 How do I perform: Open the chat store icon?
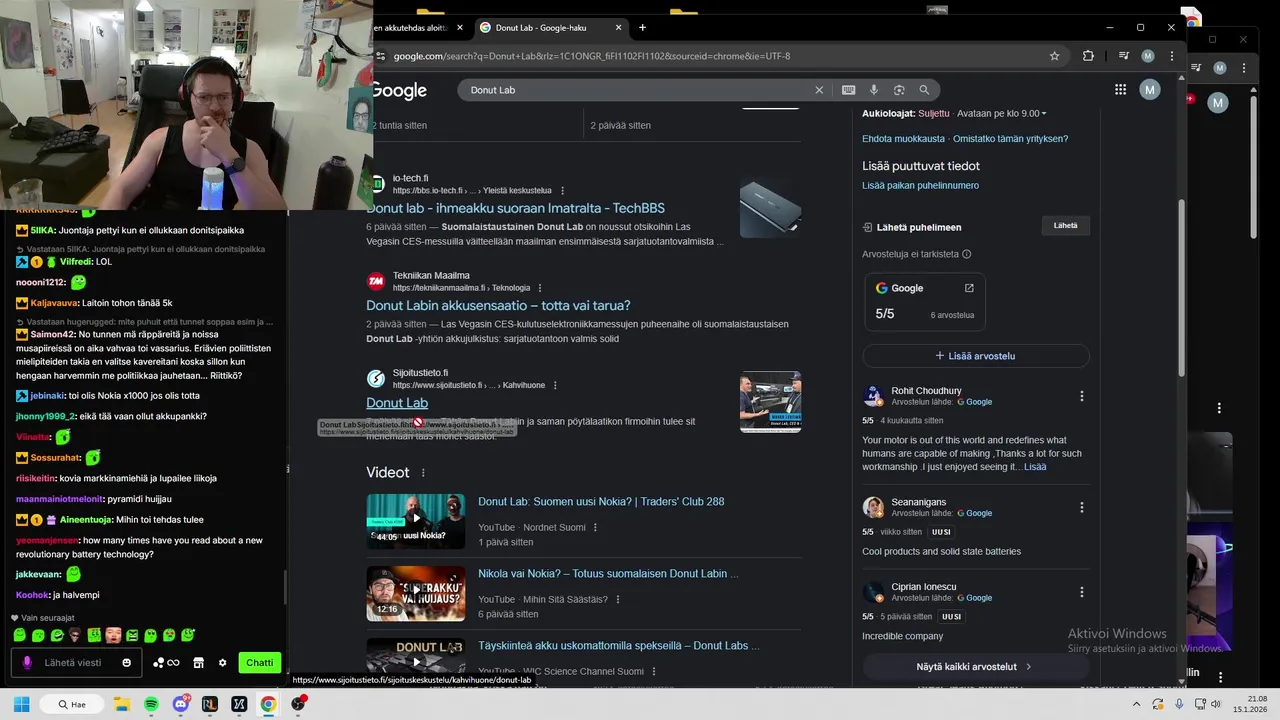198,662
